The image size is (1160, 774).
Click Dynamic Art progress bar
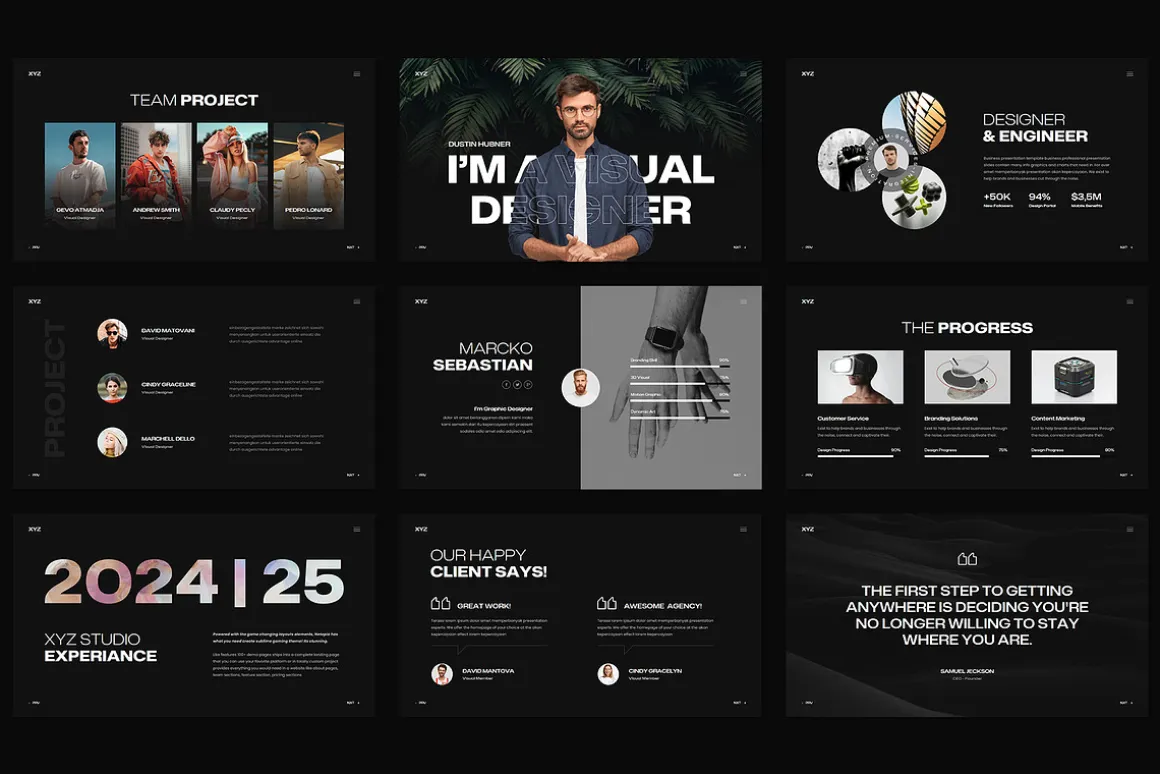[680, 417]
